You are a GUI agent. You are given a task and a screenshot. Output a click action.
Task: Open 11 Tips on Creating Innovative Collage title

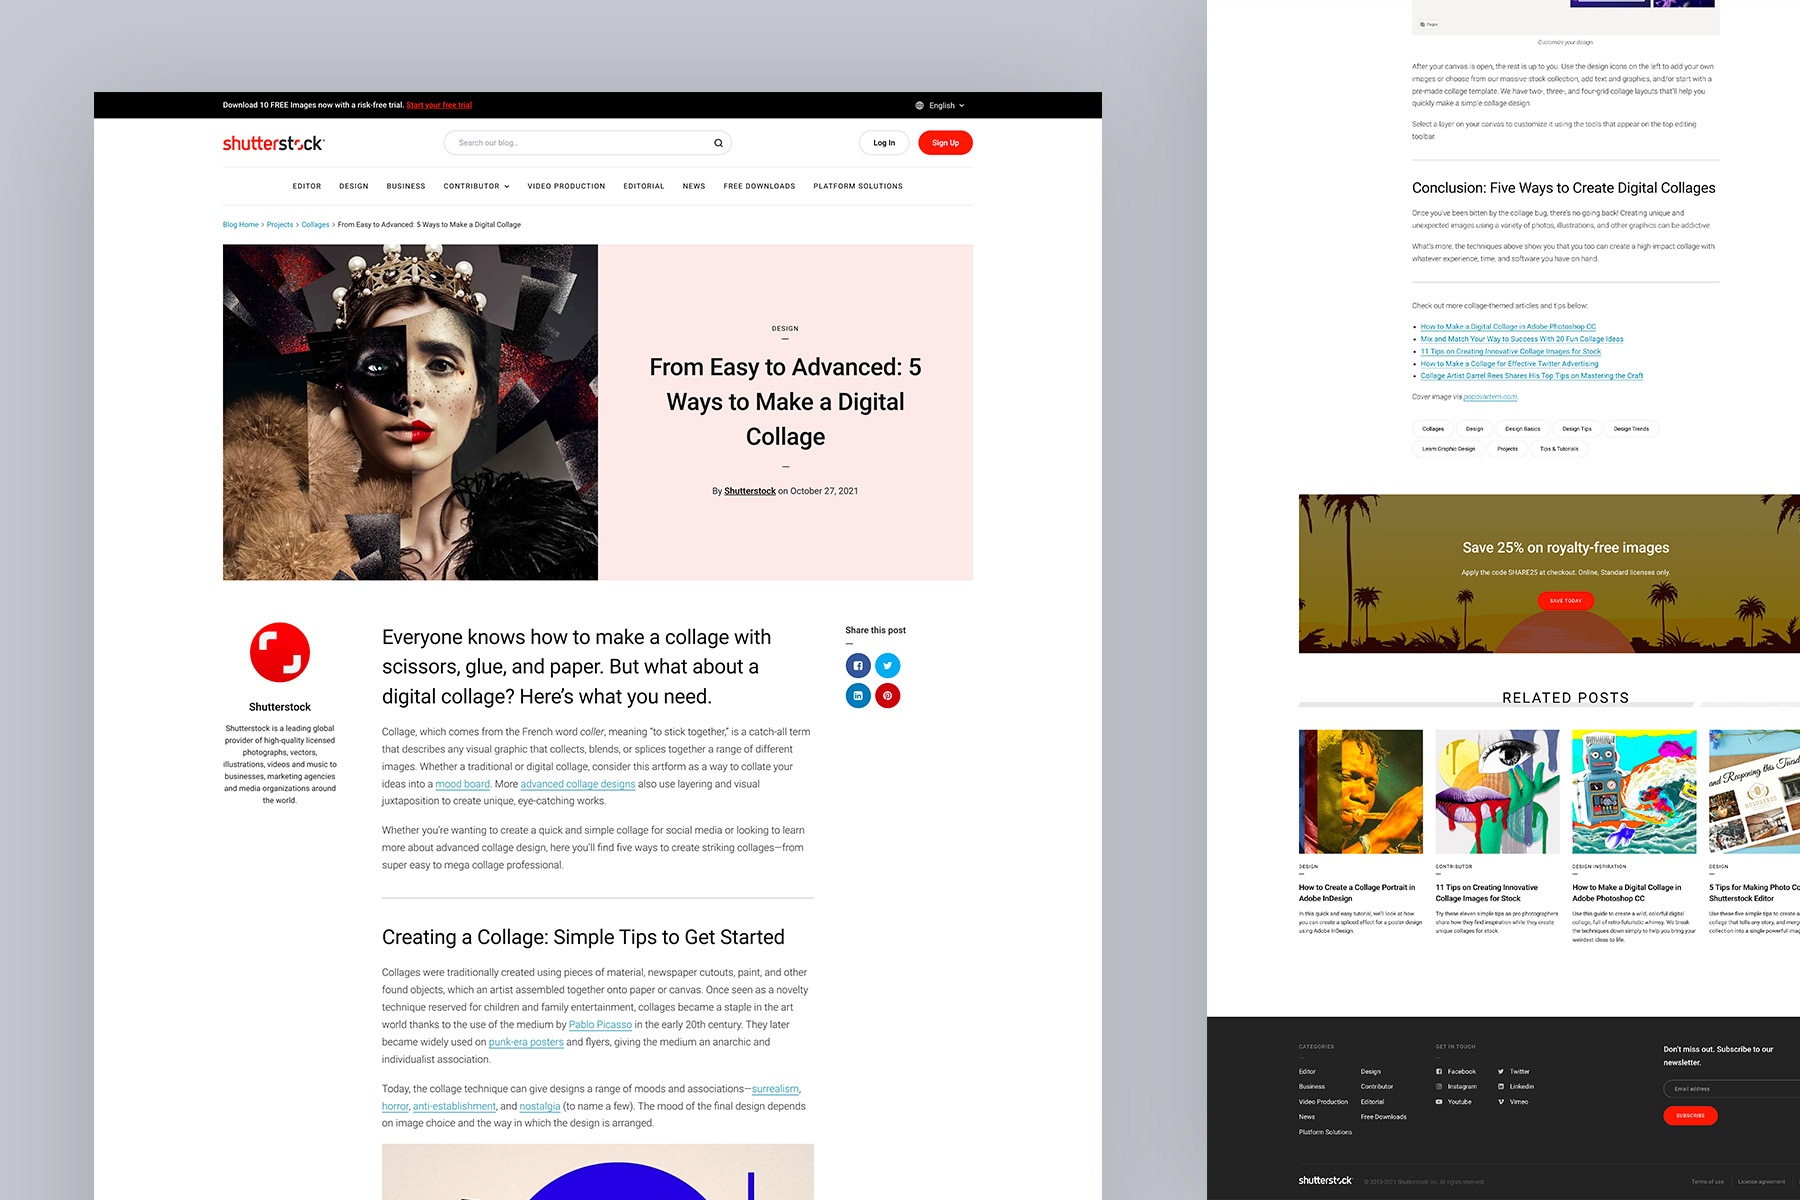(1487, 893)
